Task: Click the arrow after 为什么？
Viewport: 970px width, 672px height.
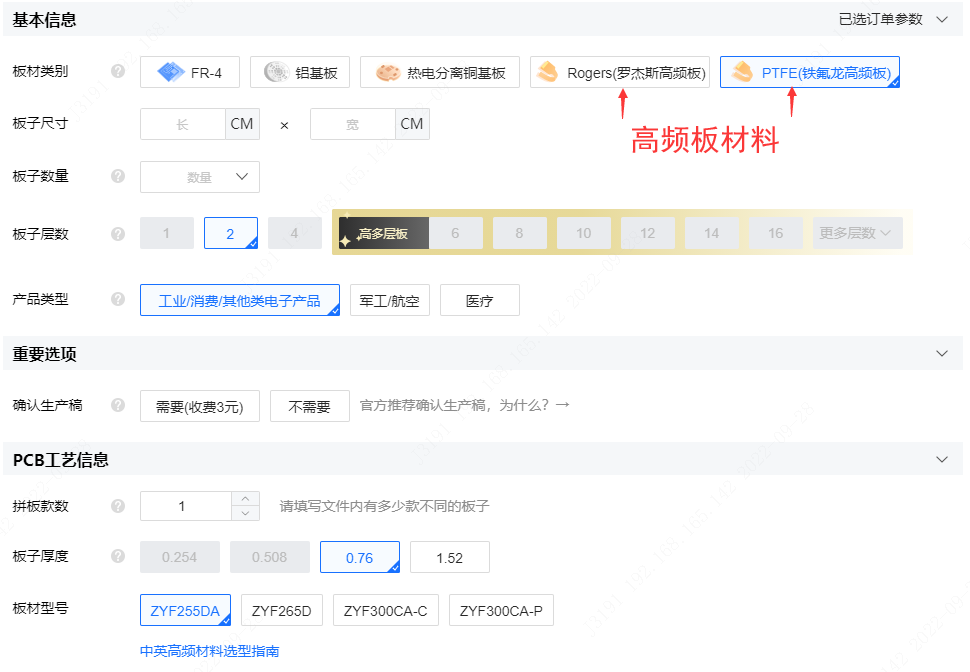Action: pos(562,405)
